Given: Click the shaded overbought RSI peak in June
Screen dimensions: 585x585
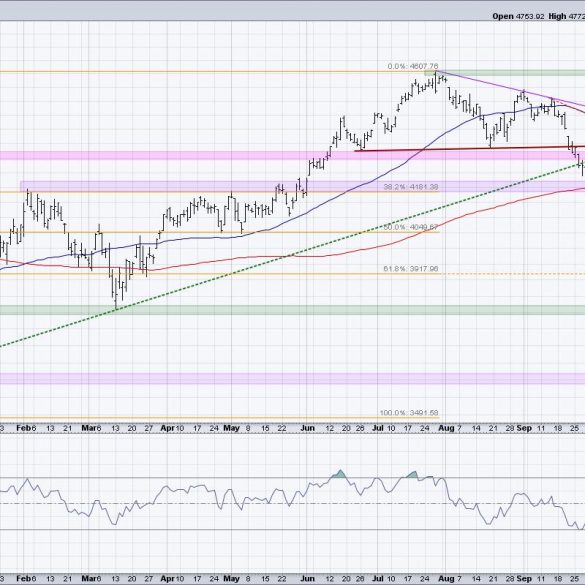Looking at the screenshot, I should (340, 474).
